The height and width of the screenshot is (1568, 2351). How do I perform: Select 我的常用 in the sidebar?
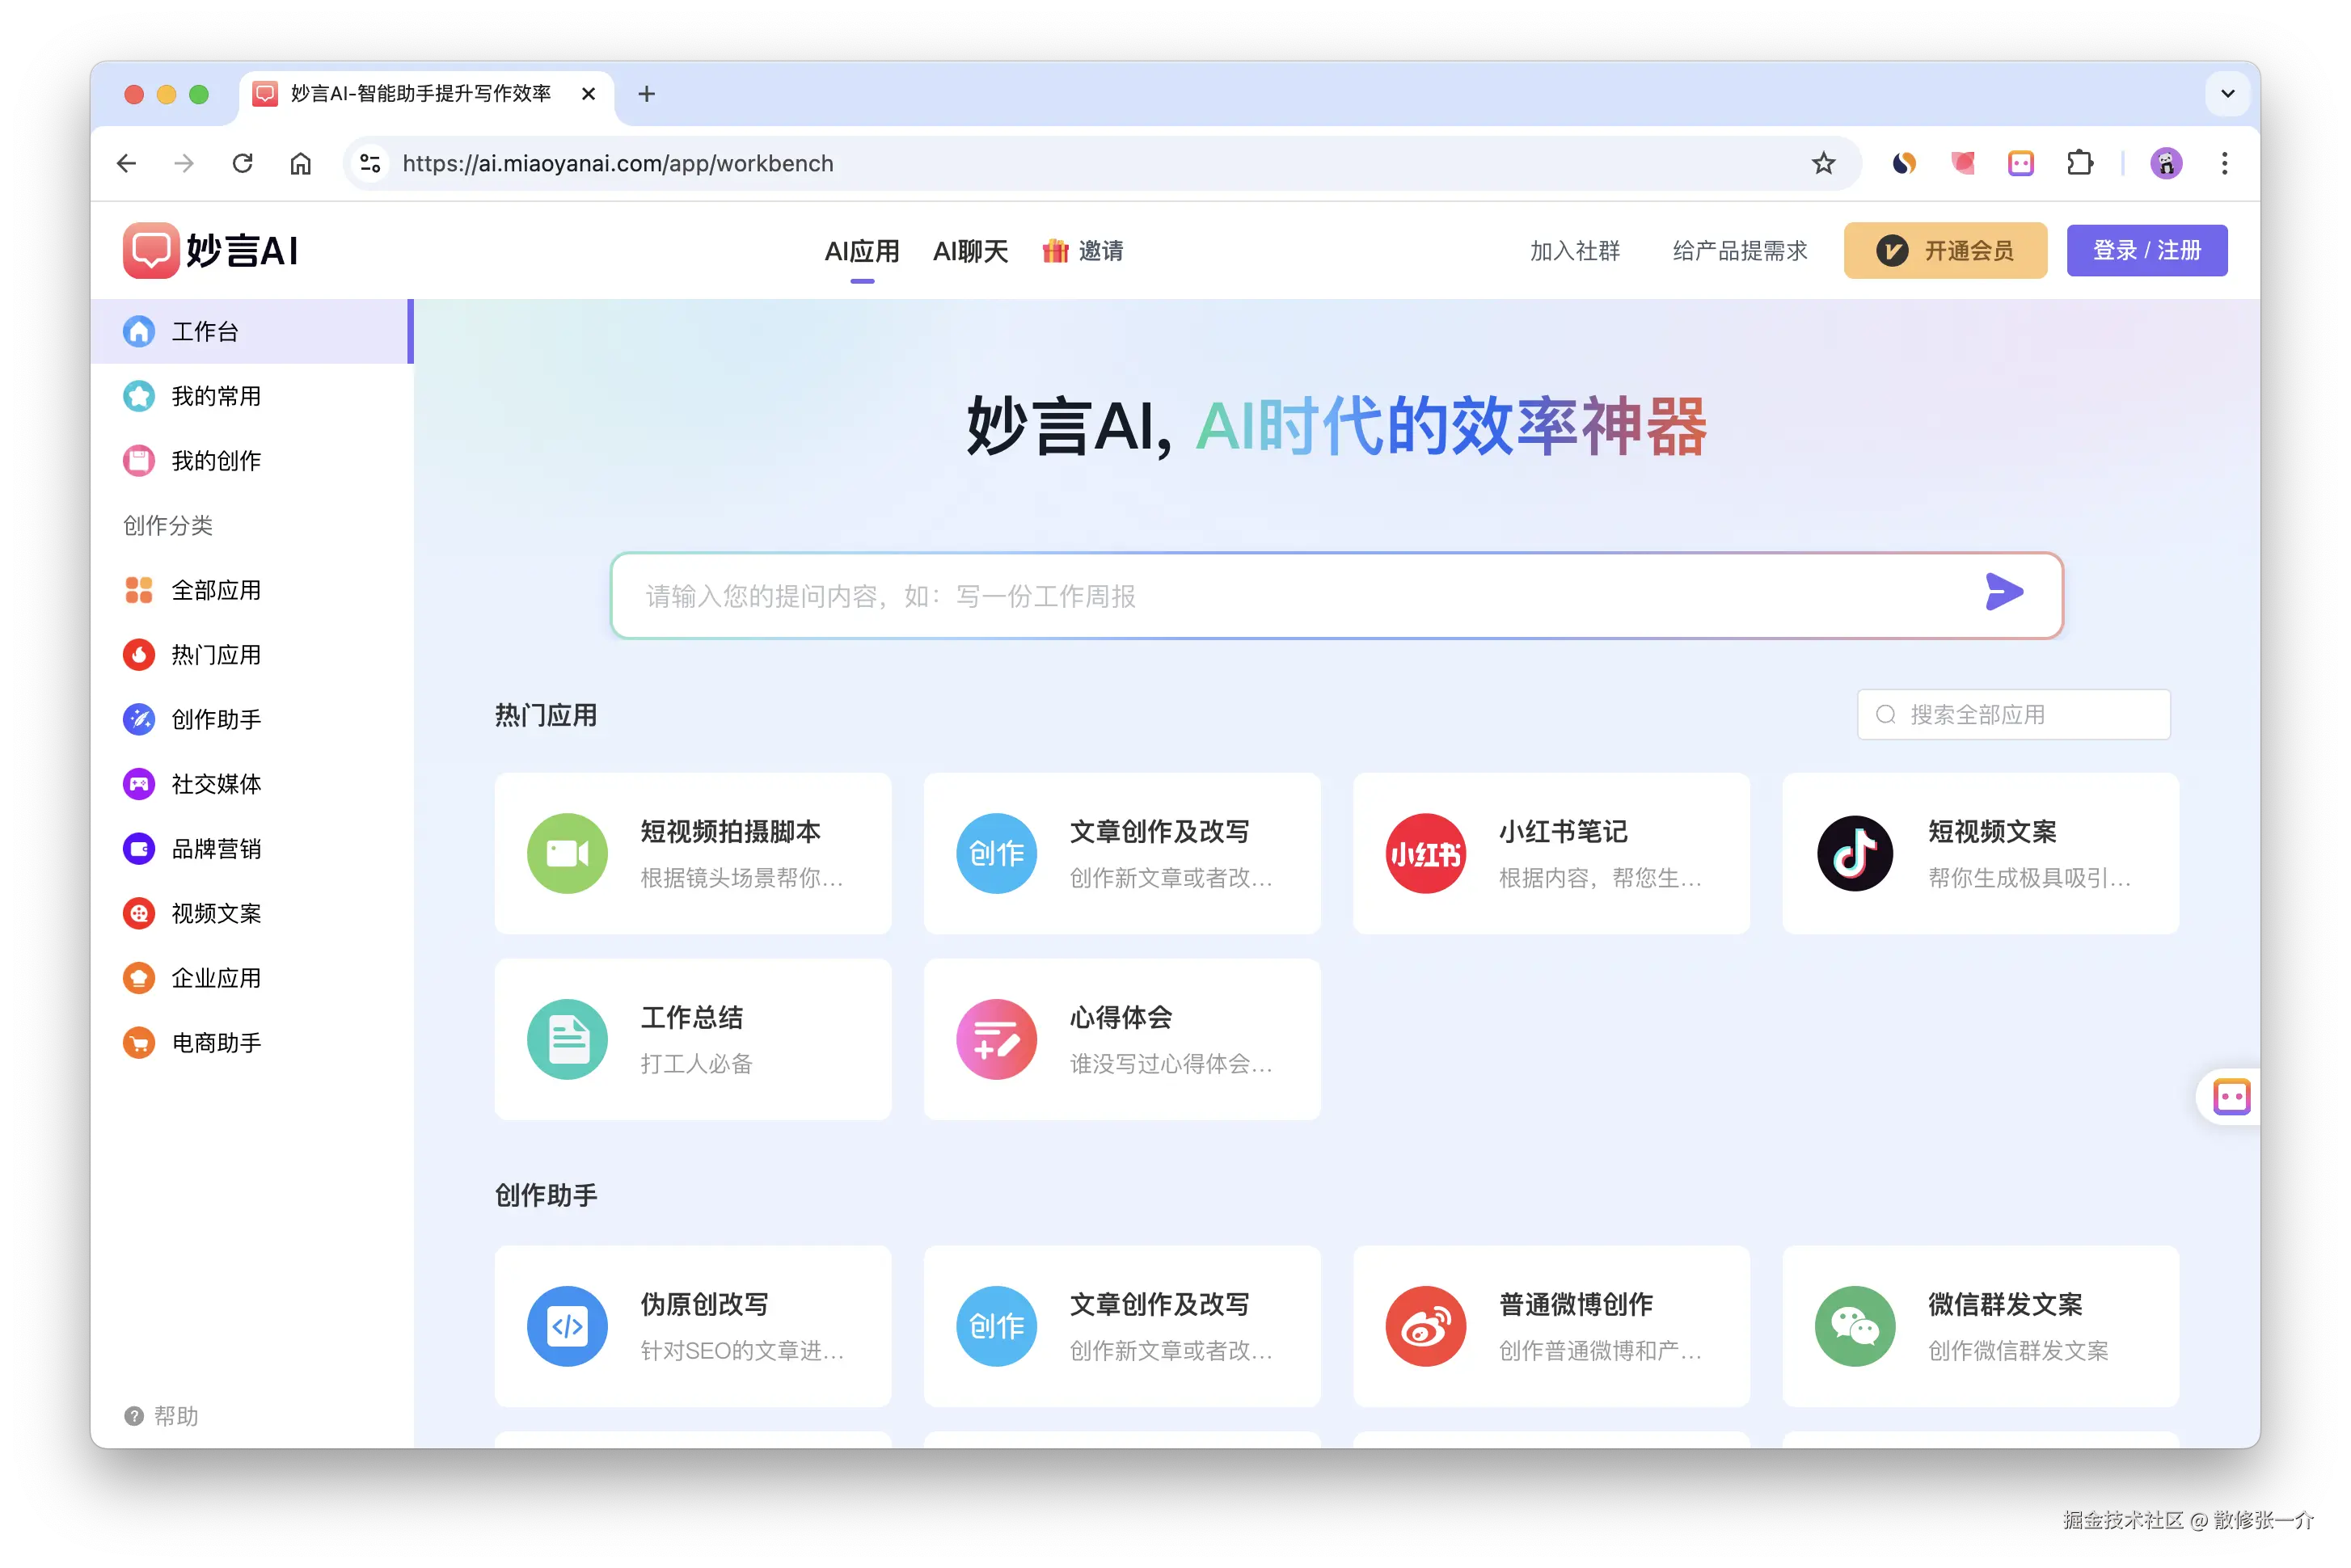215,396
